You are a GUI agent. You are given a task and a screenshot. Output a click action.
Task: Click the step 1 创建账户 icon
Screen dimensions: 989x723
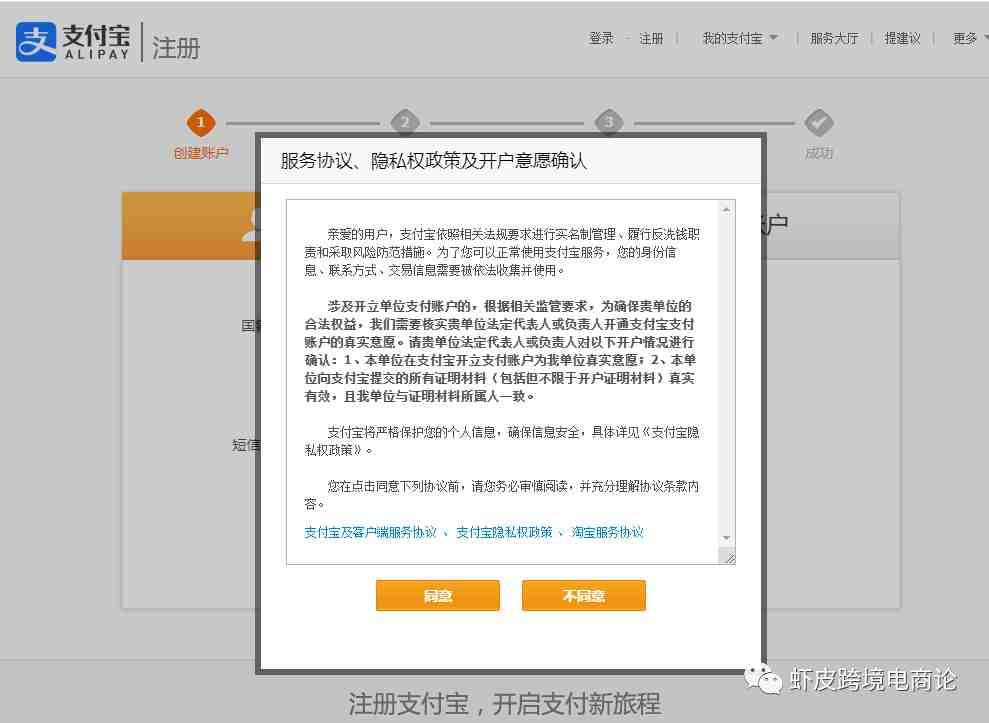[x=201, y=123]
